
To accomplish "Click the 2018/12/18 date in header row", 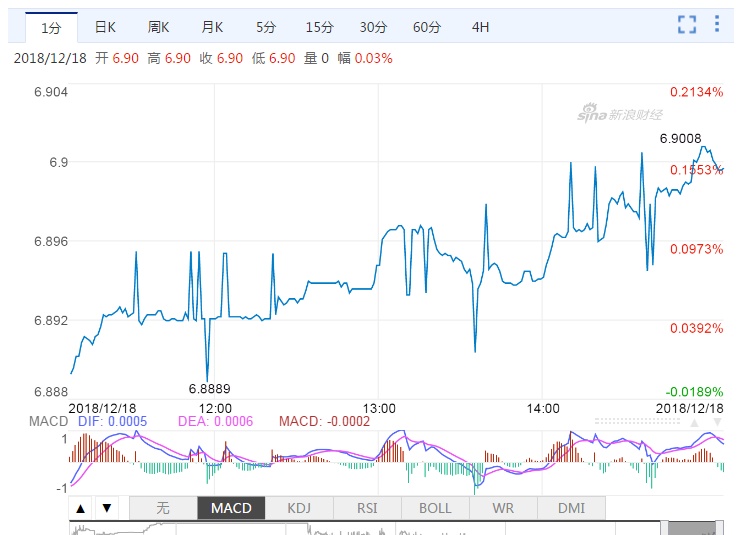I will click(x=50, y=58).
